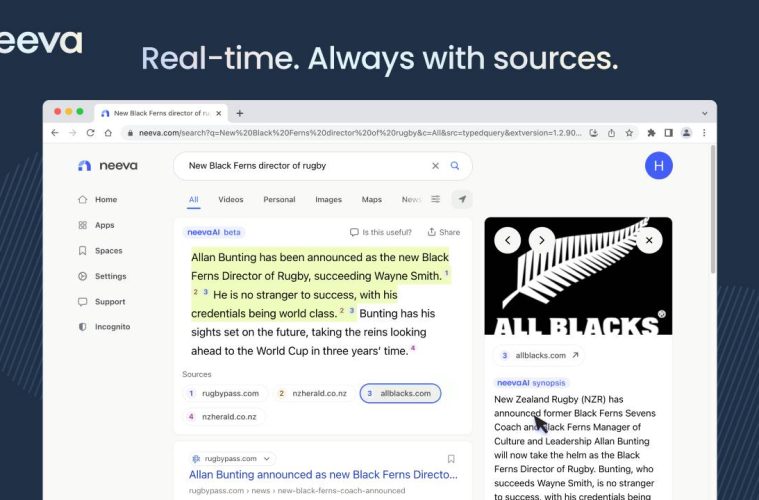Go to Home in sidebar
The height and width of the screenshot is (500, 759).
pyautogui.click(x=98, y=199)
